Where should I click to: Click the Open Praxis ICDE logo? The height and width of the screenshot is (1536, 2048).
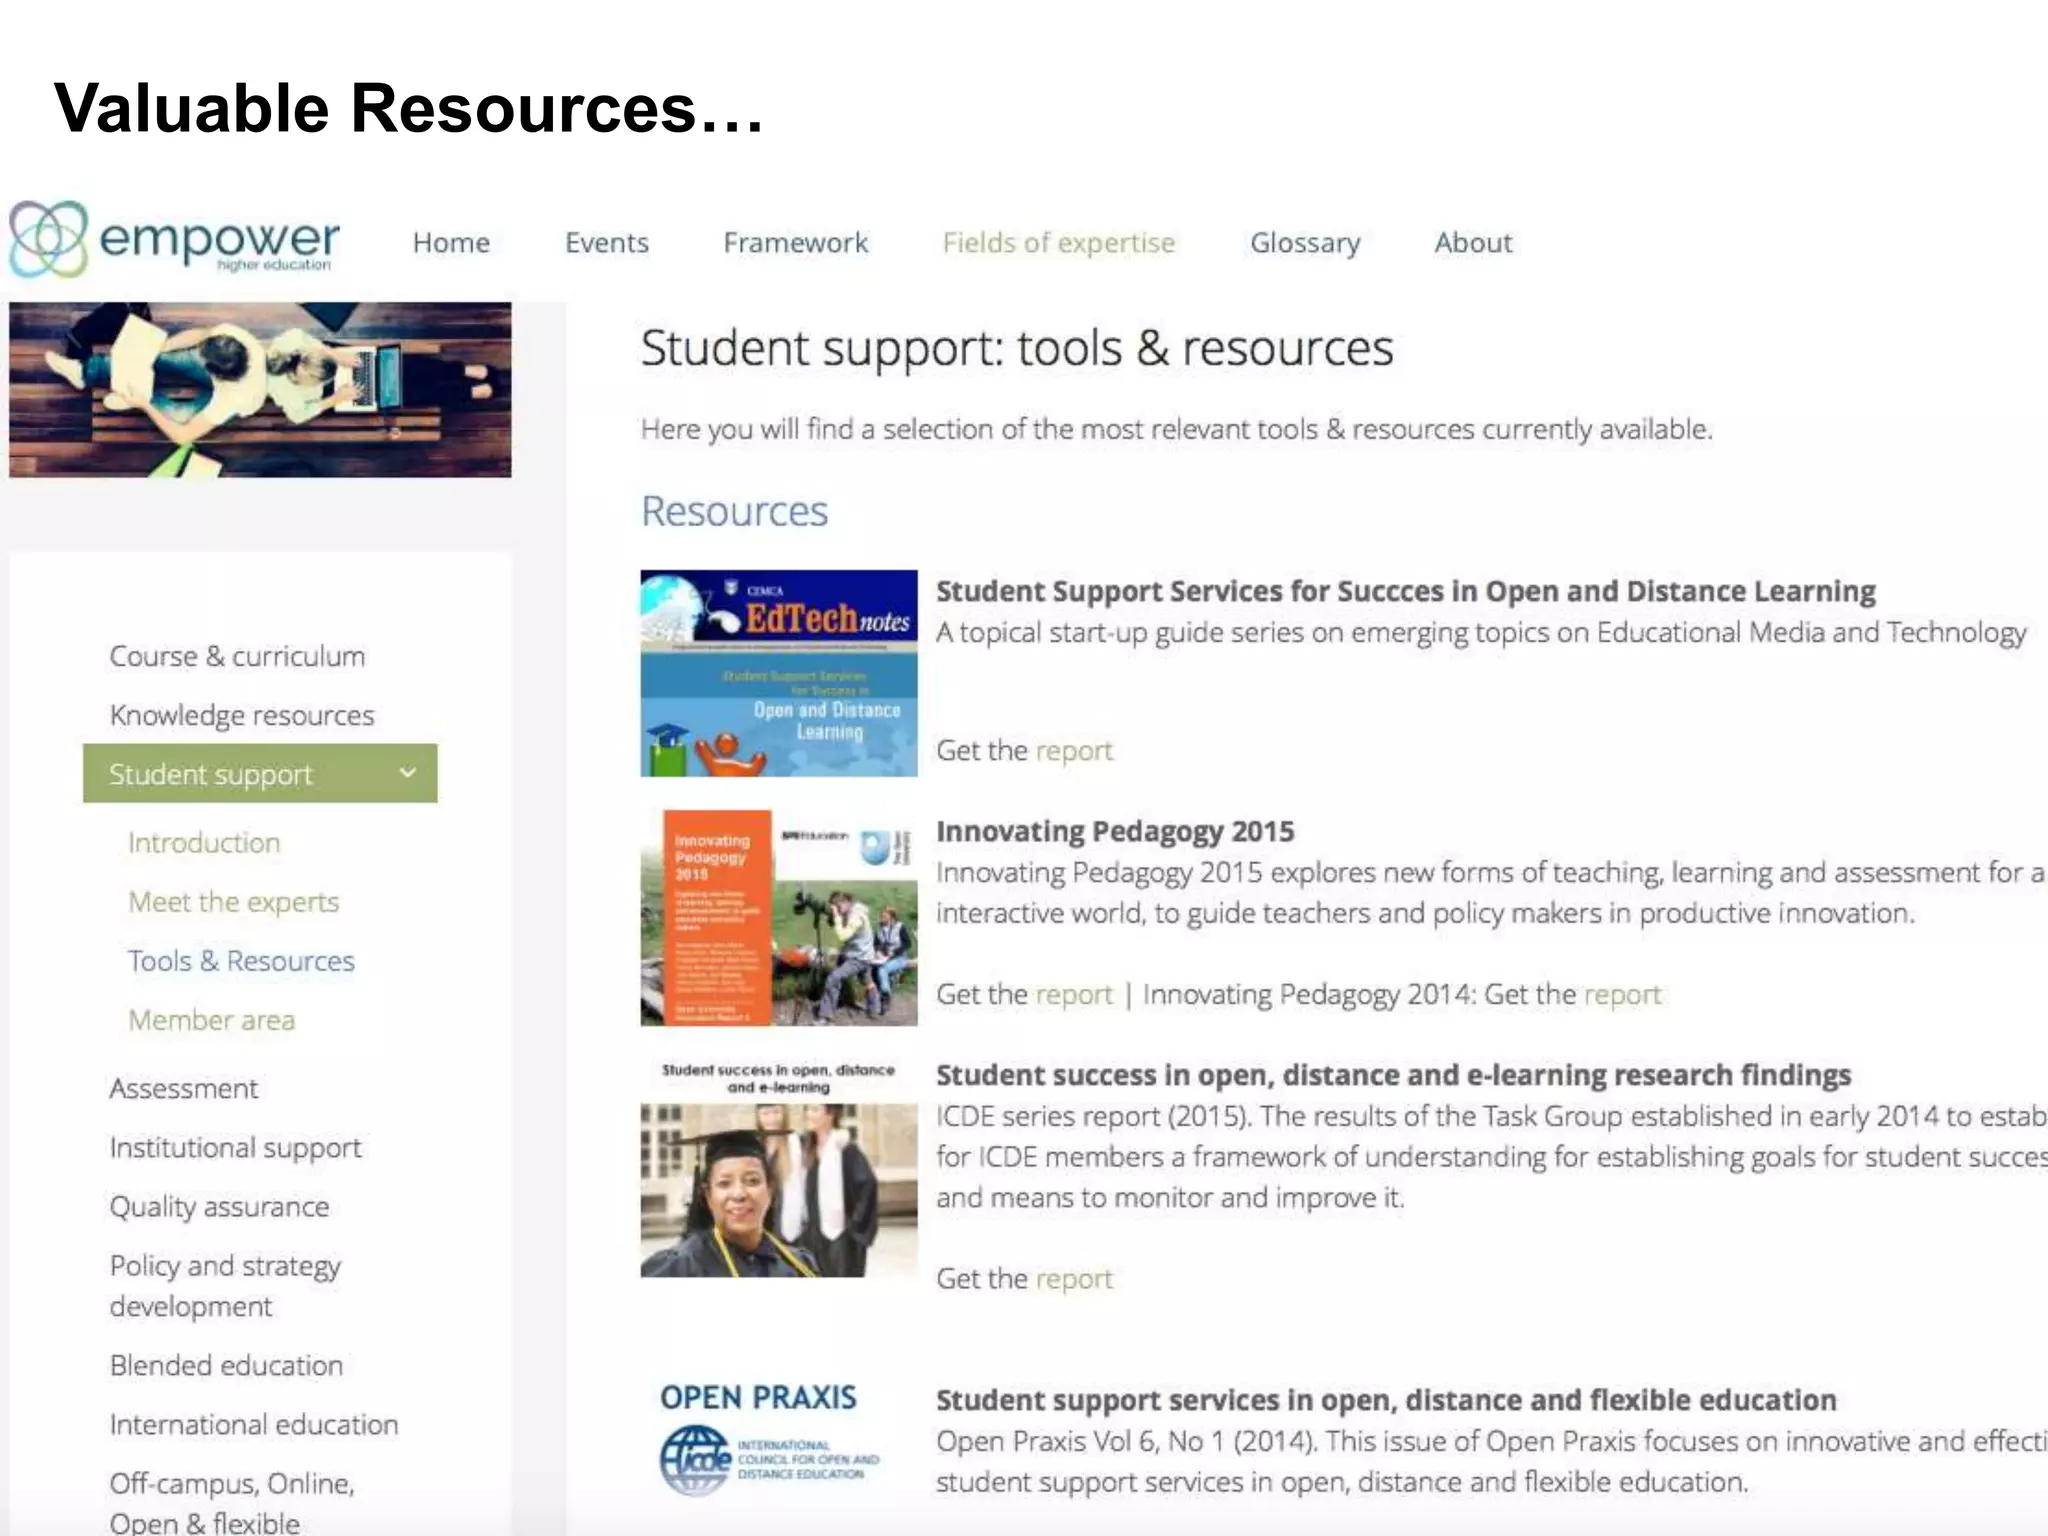[769, 1440]
